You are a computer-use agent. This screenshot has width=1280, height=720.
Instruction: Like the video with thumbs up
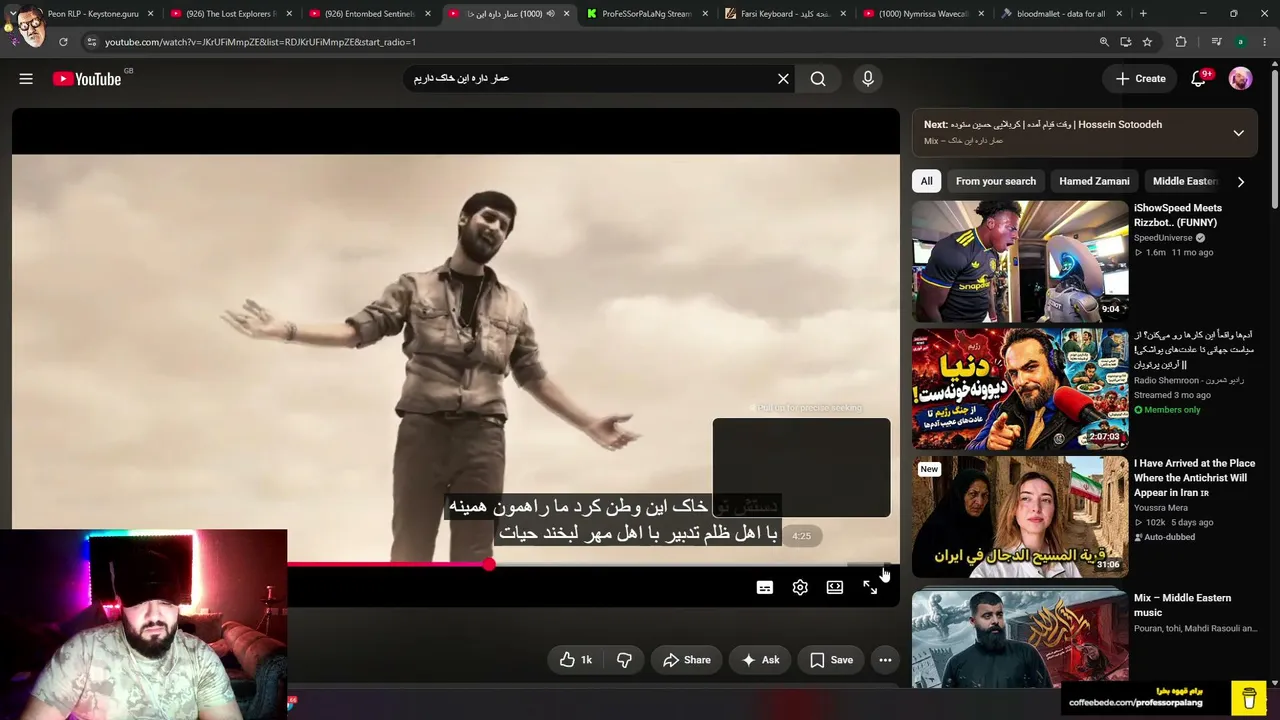[576, 660]
